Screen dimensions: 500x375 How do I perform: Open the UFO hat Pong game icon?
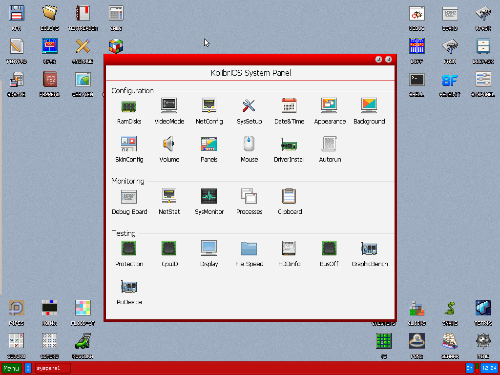[417, 341]
